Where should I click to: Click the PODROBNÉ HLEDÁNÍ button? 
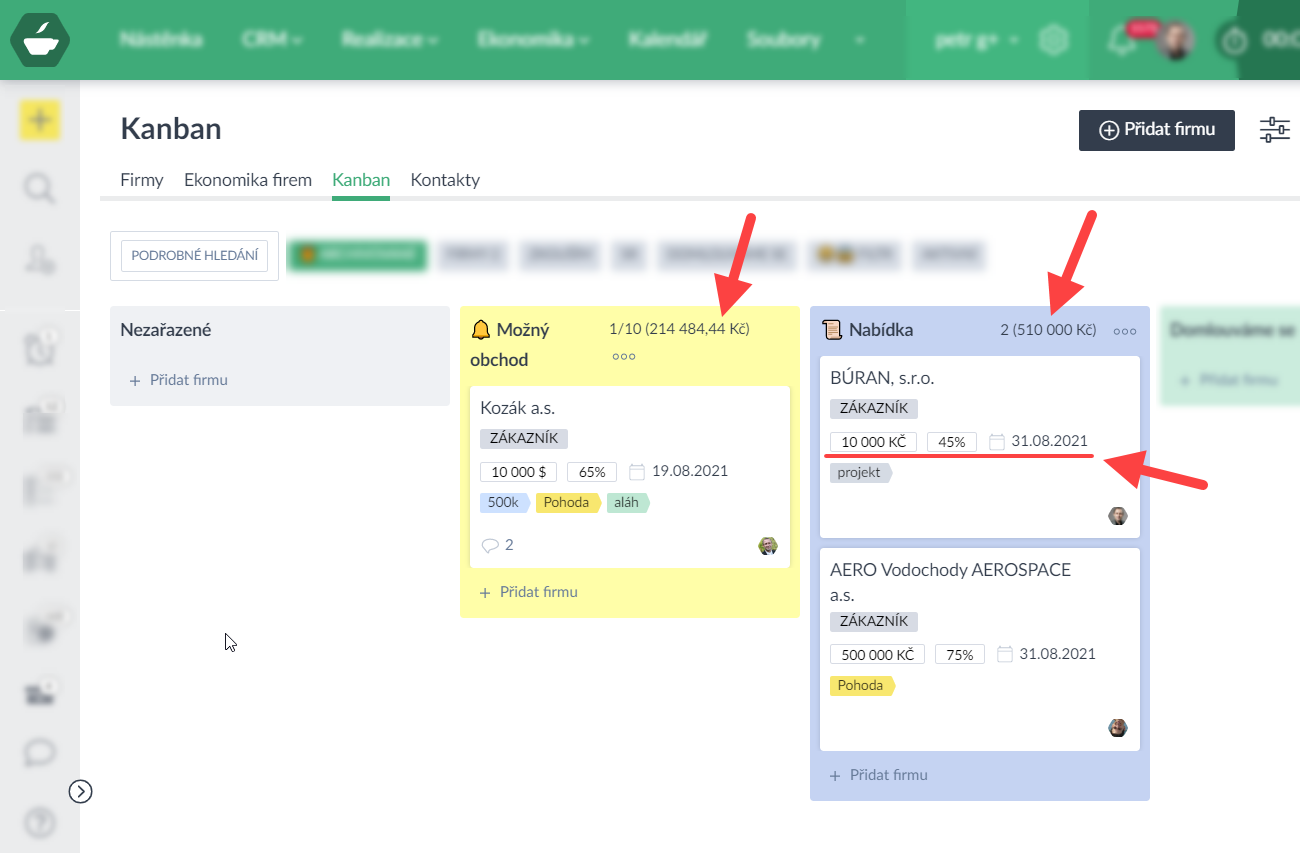pyautogui.click(x=194, y=256)
